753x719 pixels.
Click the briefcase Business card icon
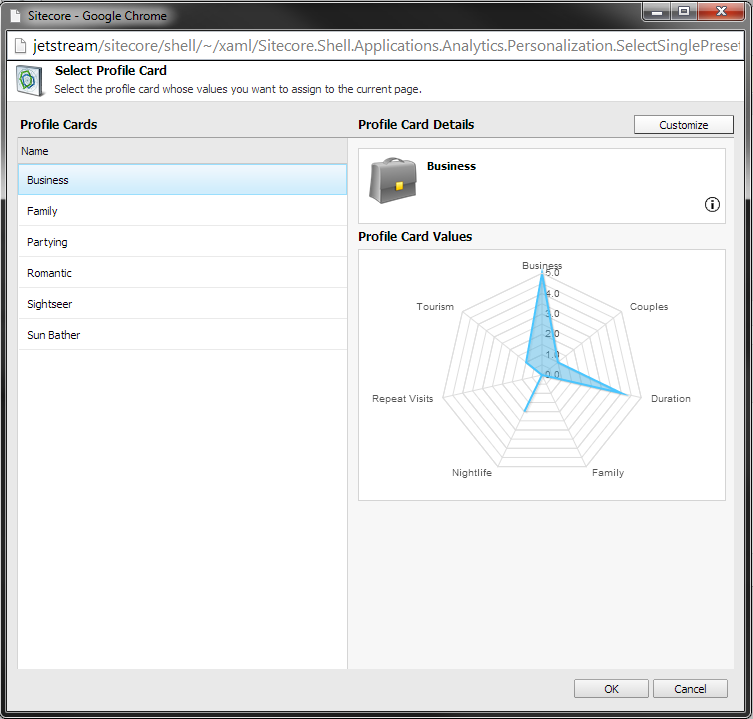393,180
